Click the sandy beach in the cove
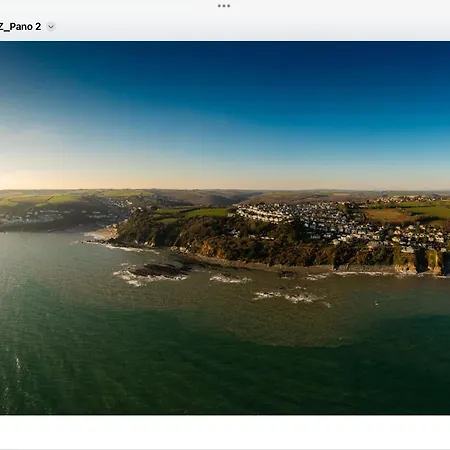Image resolution: width=450 pixels, height=450 pixels. [x=103, y=232]
